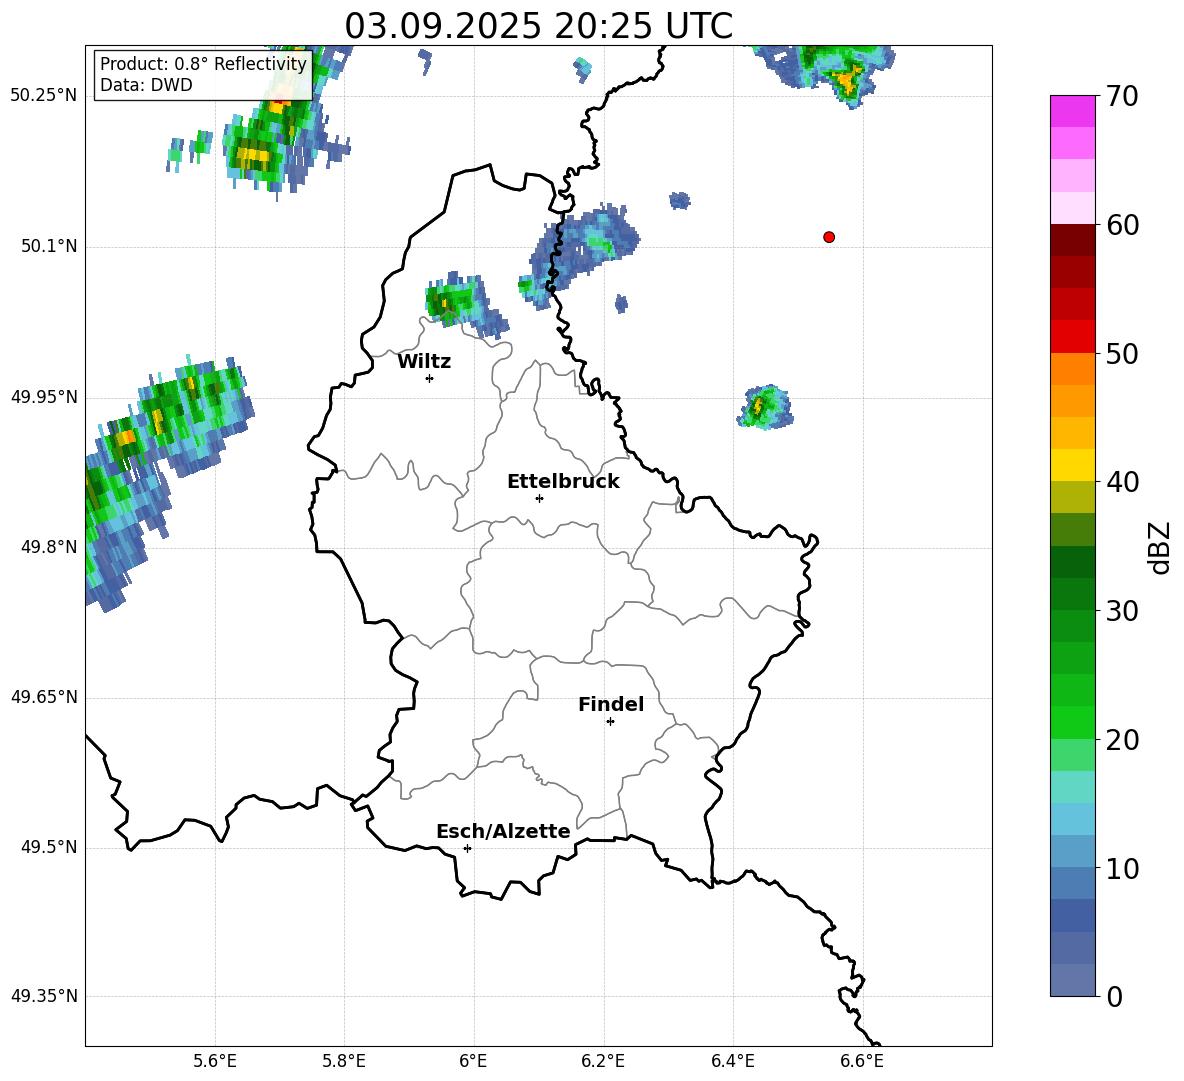
Task: Click the 50.25°N latitude label
Action: point(43,96)
